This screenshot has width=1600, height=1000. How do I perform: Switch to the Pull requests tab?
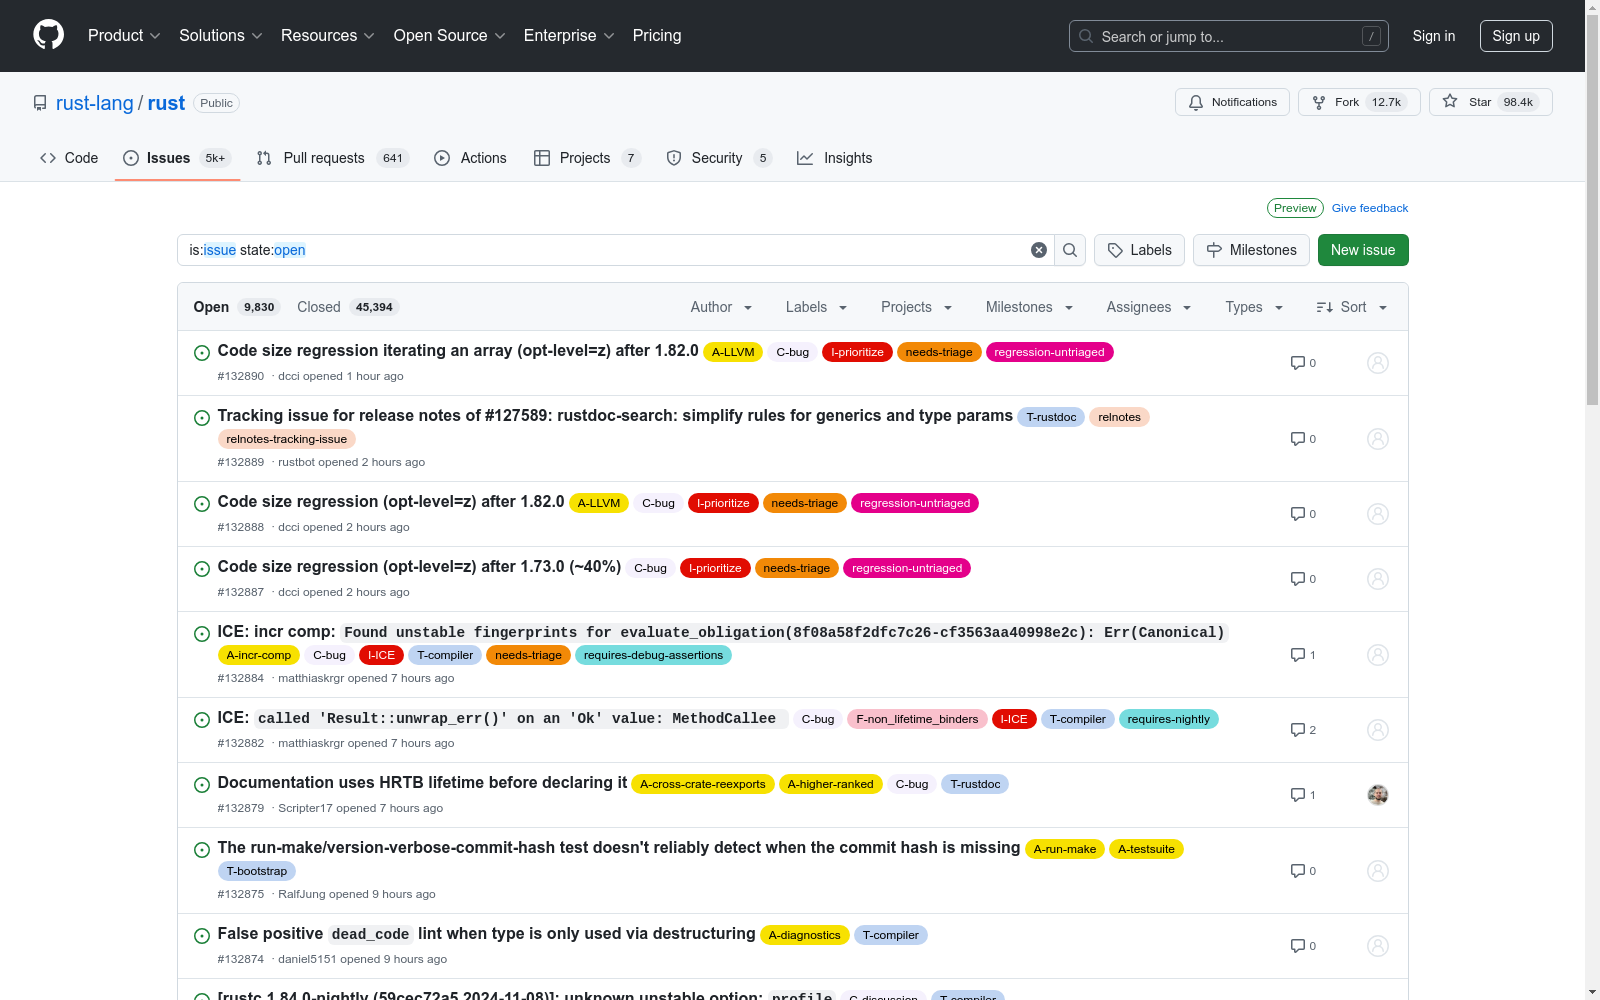(332, 158)
